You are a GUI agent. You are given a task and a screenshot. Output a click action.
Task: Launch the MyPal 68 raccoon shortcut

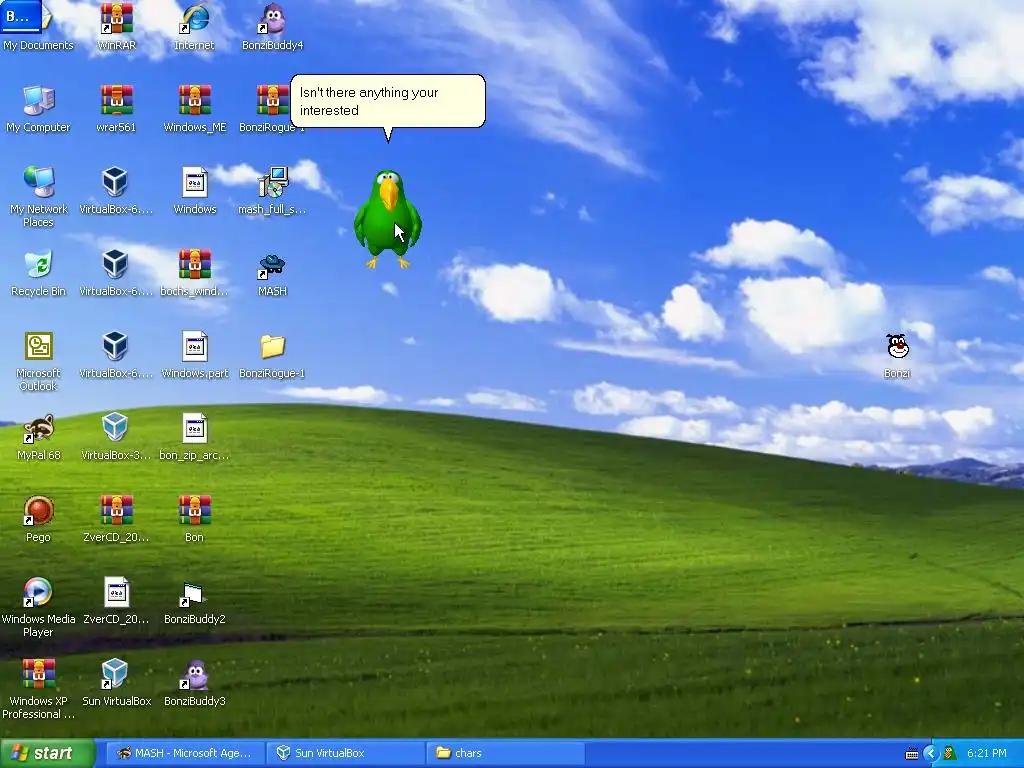tap(39, 428)
